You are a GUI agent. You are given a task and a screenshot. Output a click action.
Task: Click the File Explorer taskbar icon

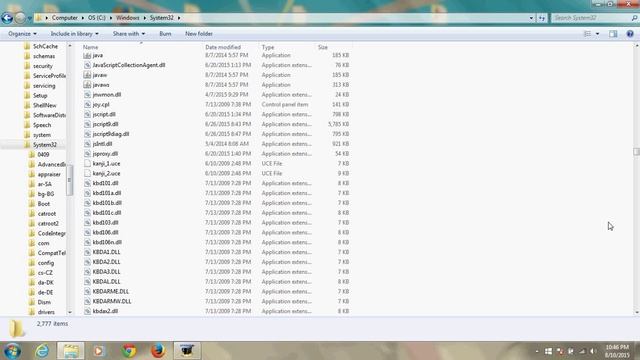71,351
